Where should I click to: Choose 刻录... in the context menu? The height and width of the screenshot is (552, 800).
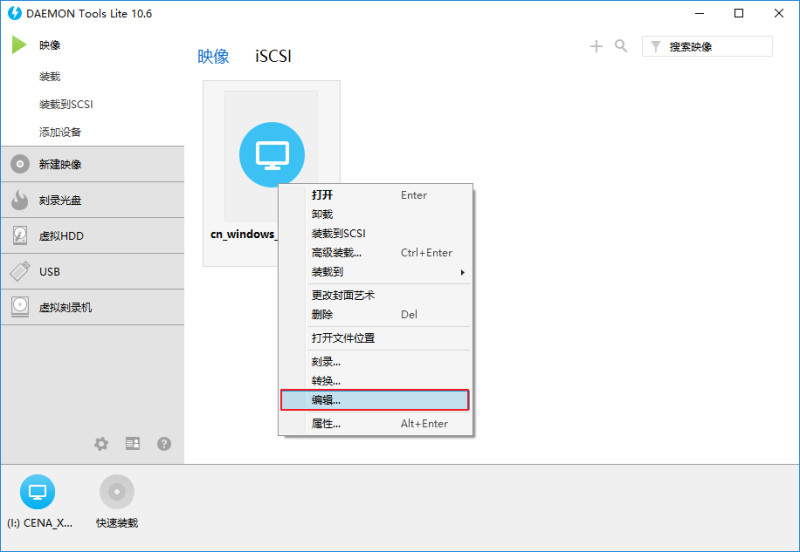375,362
